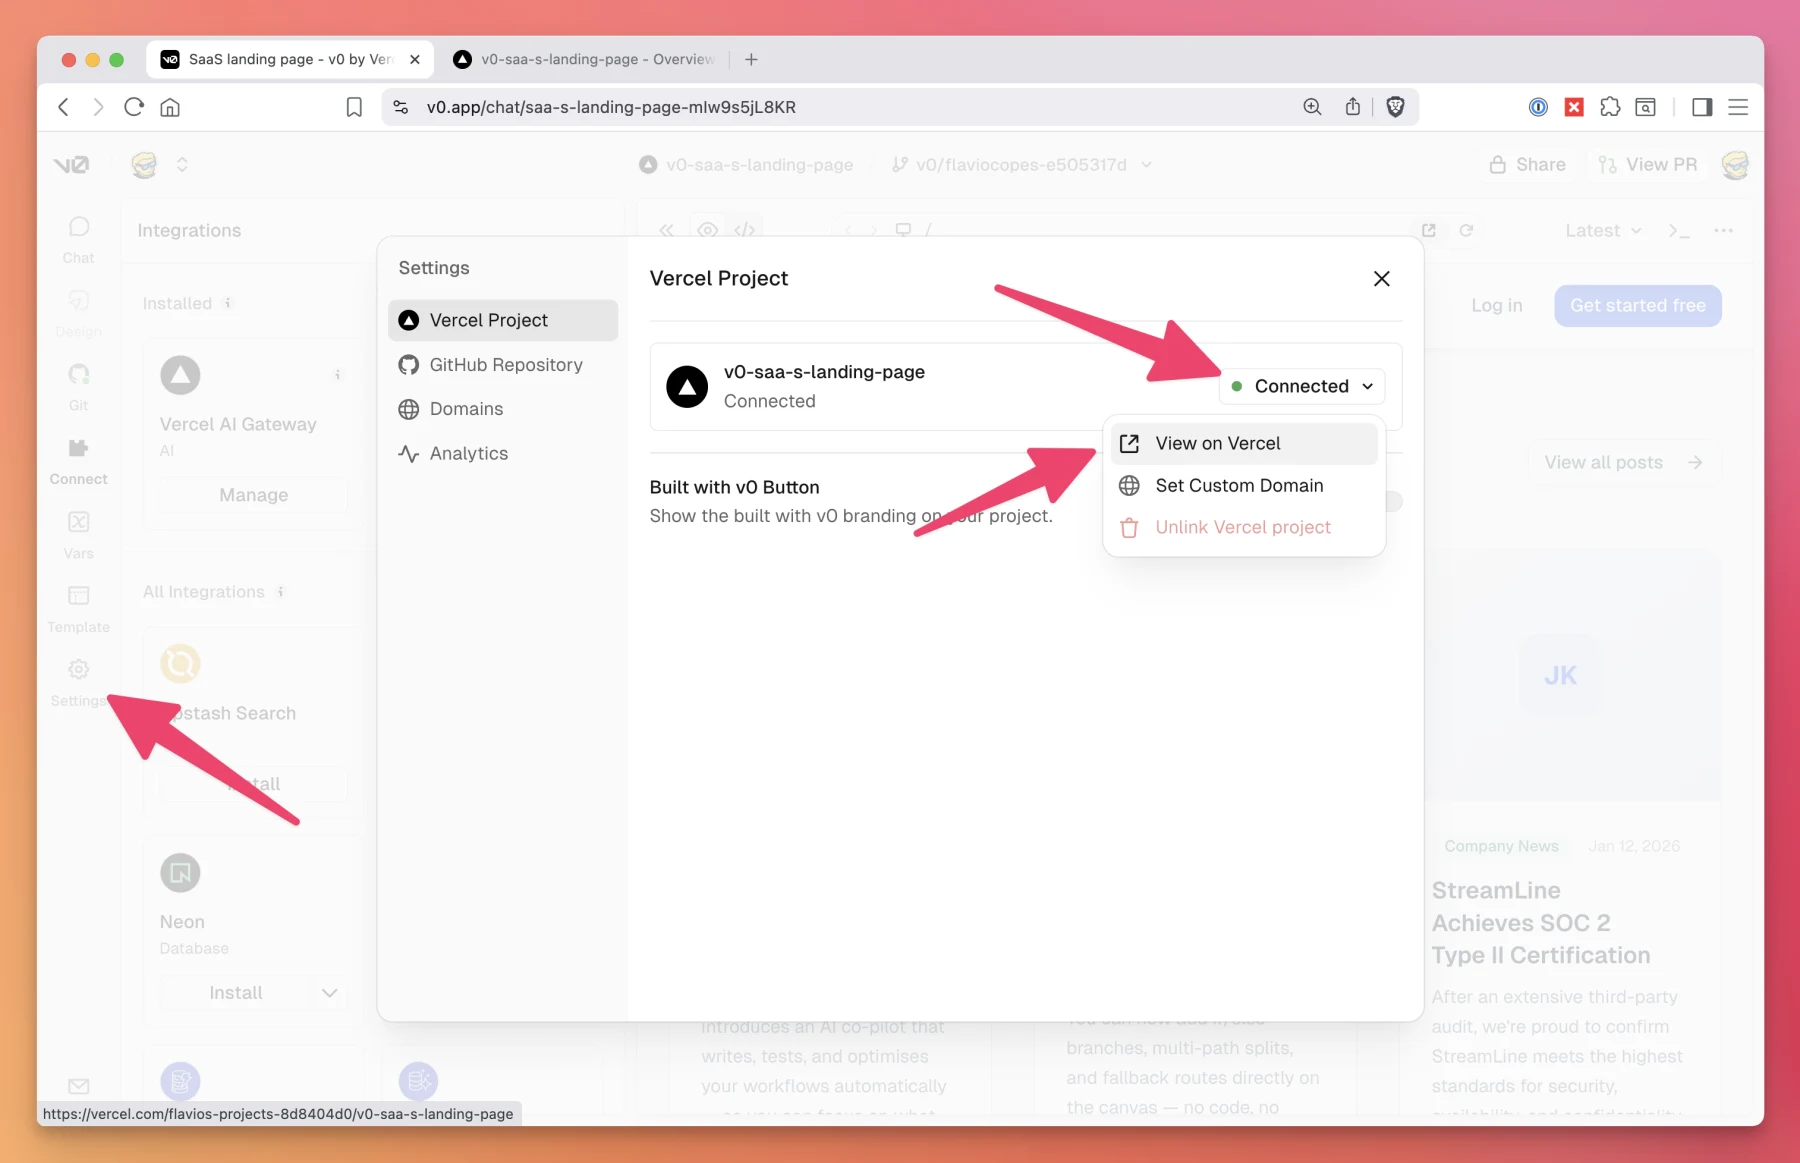This screenshot has width=1800, height=1163.
Task: Click Get started free in preview
Action: (x=1638, y=305)
